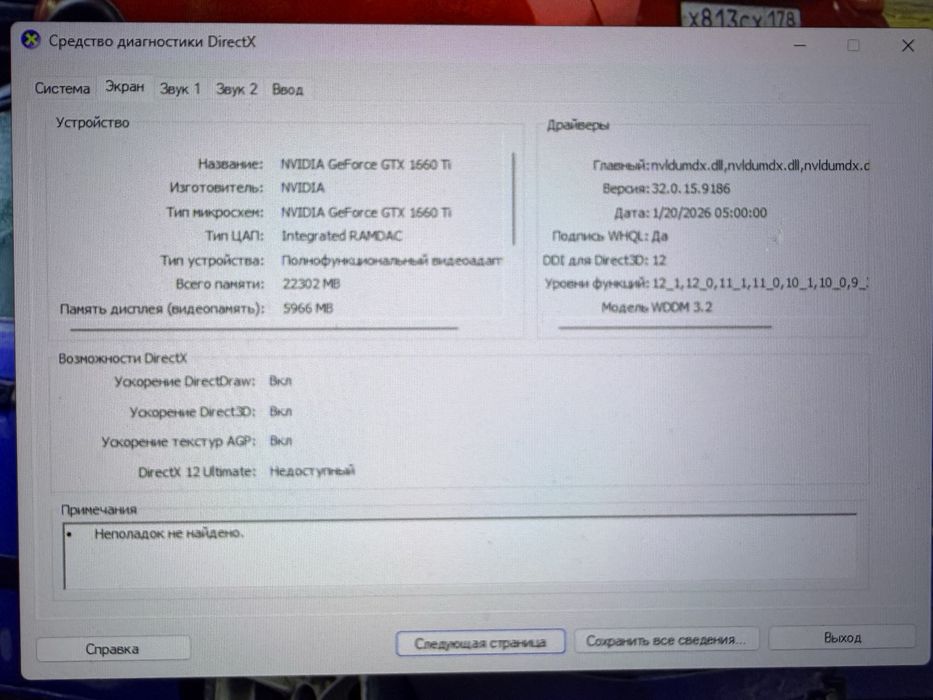Viewport: 933px width, 700px height.
Task: Click the Устройство group label
Action: pyautogui.click(x=92, y=123)
